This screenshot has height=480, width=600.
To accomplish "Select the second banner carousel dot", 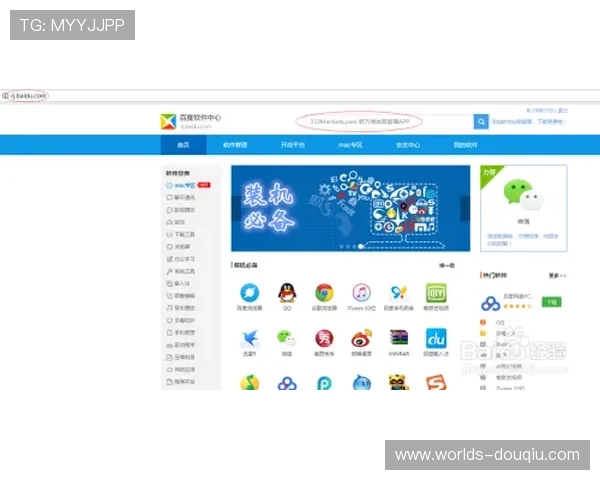I will click(348, 247).
